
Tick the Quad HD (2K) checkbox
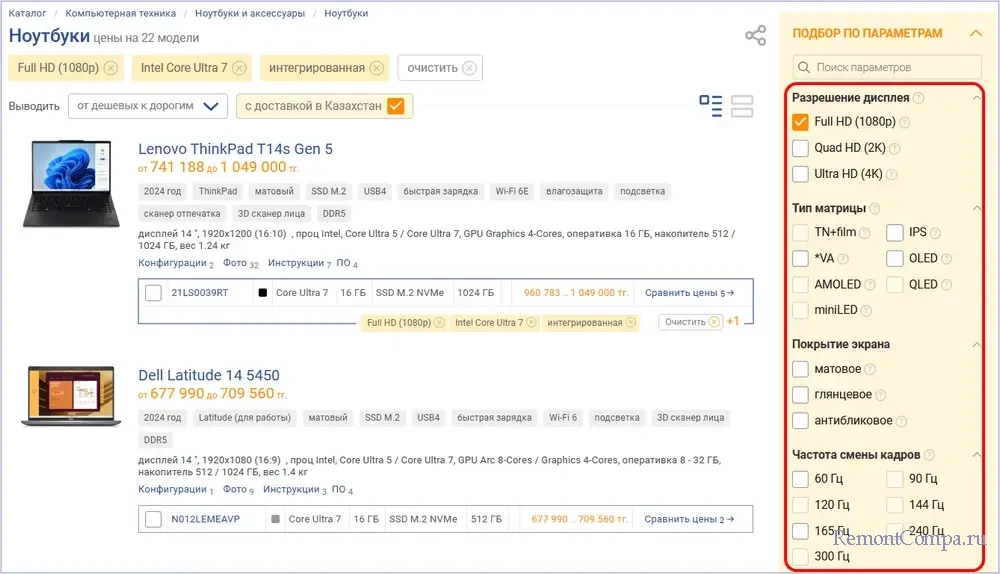(800, 148)
